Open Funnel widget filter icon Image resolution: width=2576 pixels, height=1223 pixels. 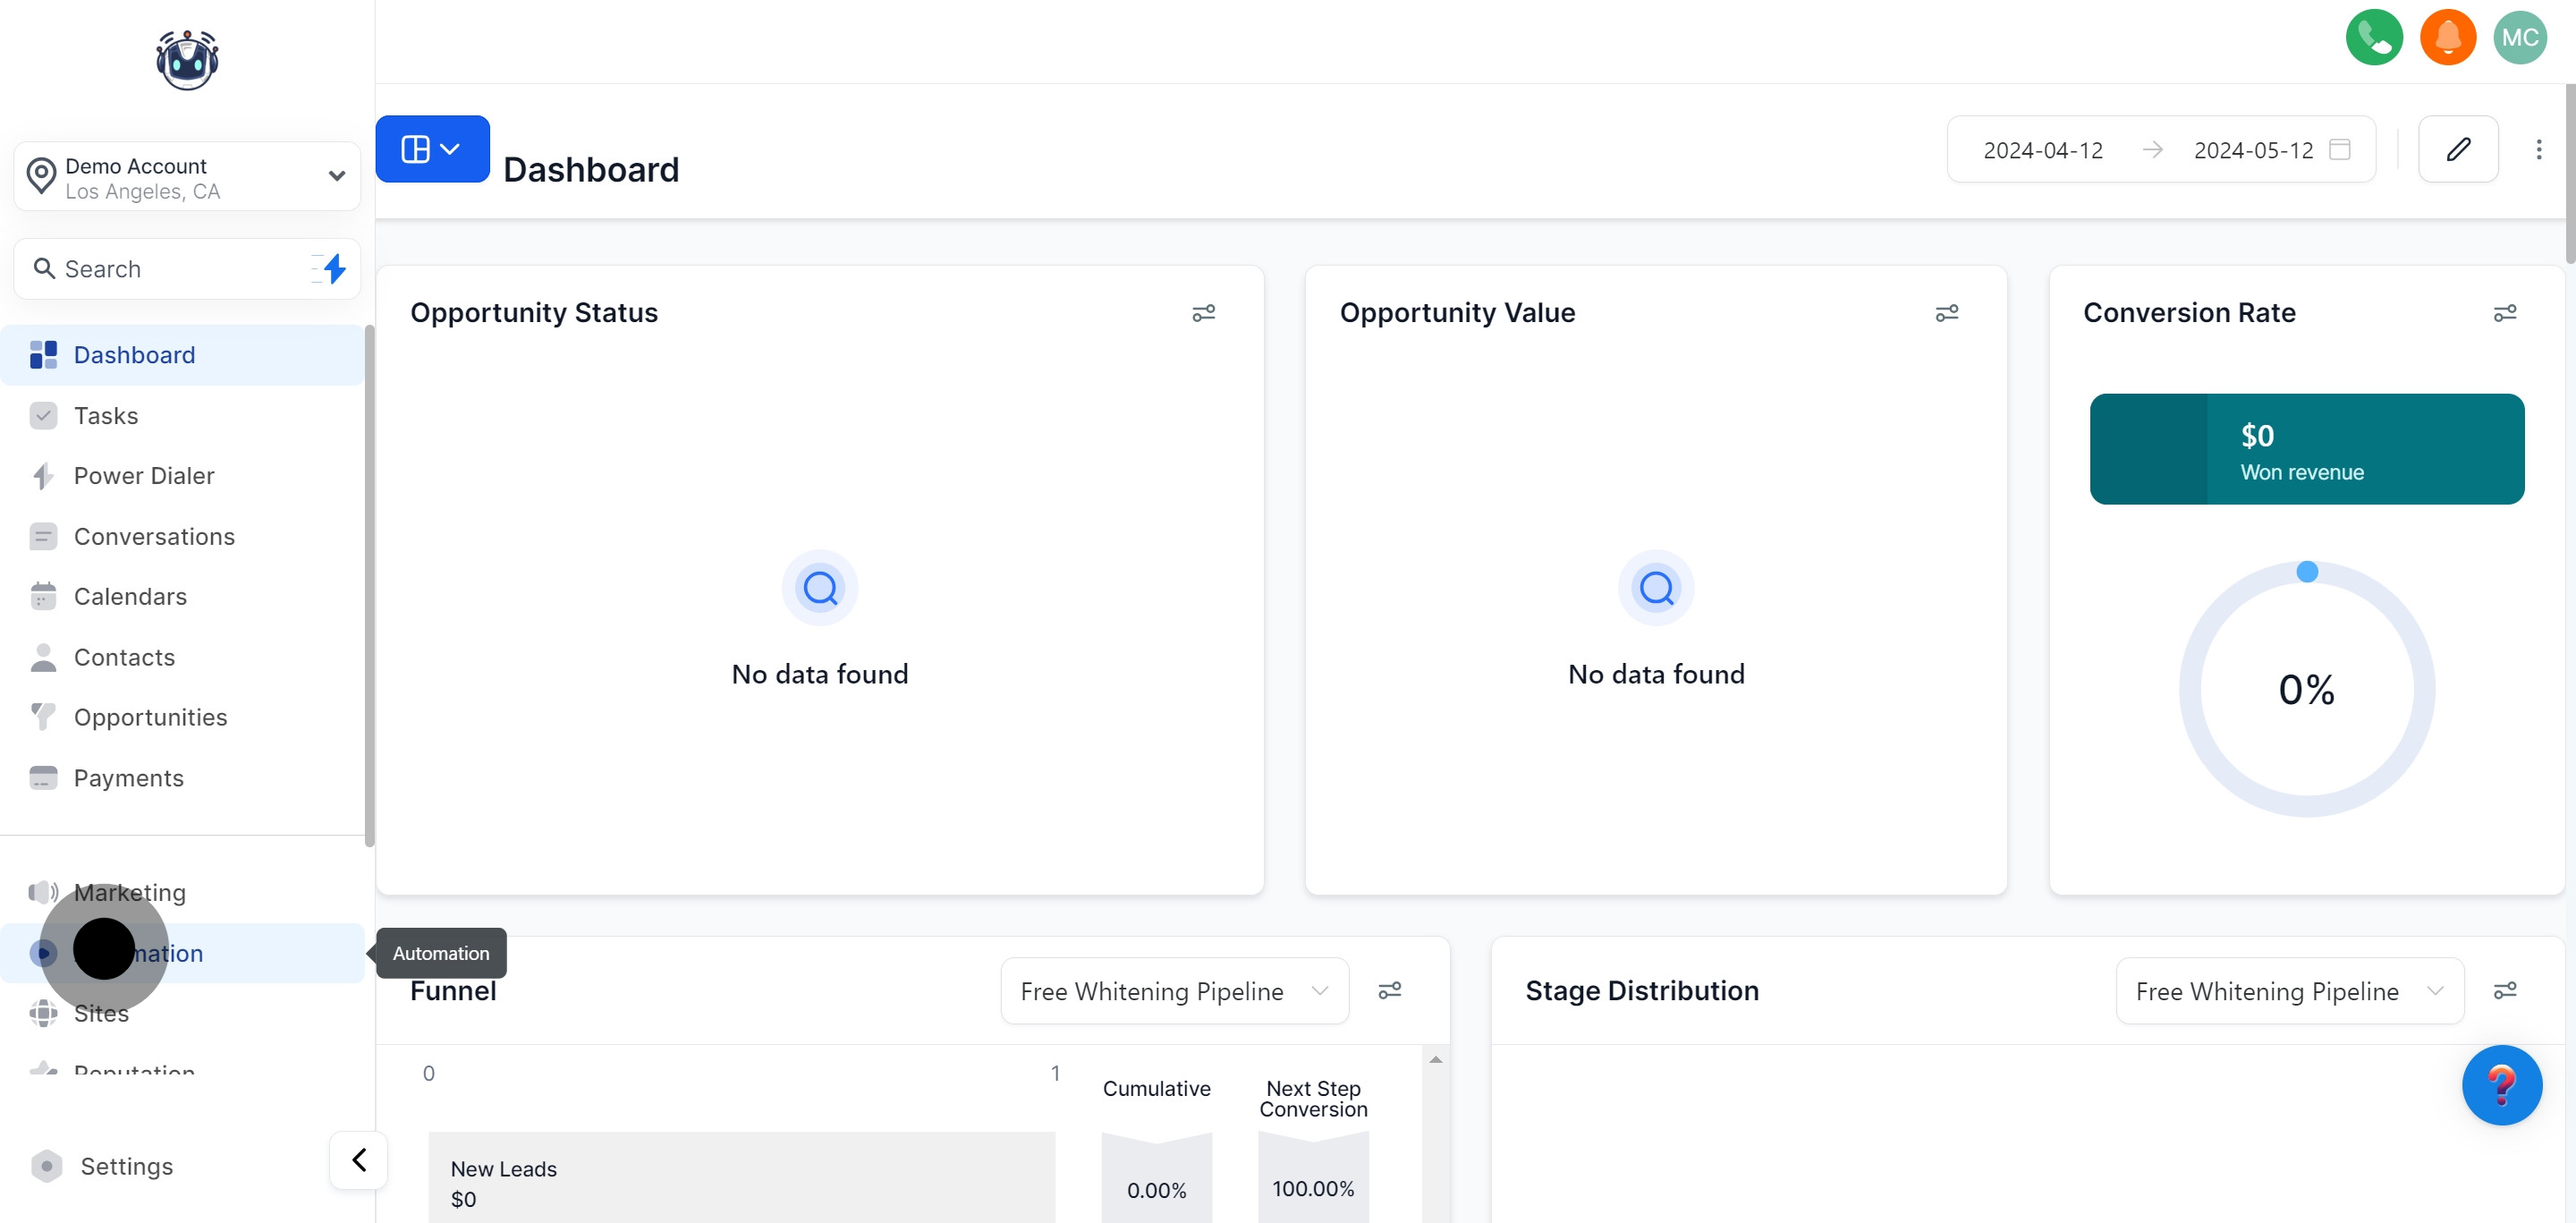click(1391, 990)
